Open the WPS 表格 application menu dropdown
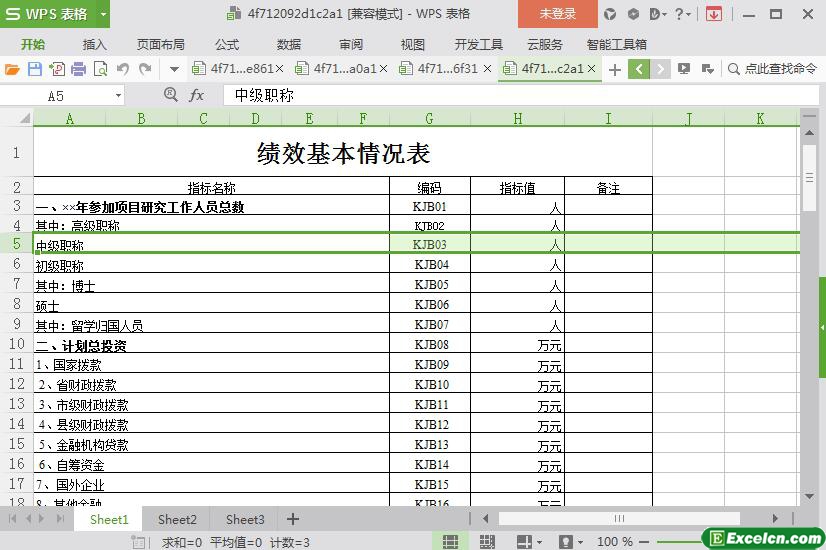 tap(103, 14)
